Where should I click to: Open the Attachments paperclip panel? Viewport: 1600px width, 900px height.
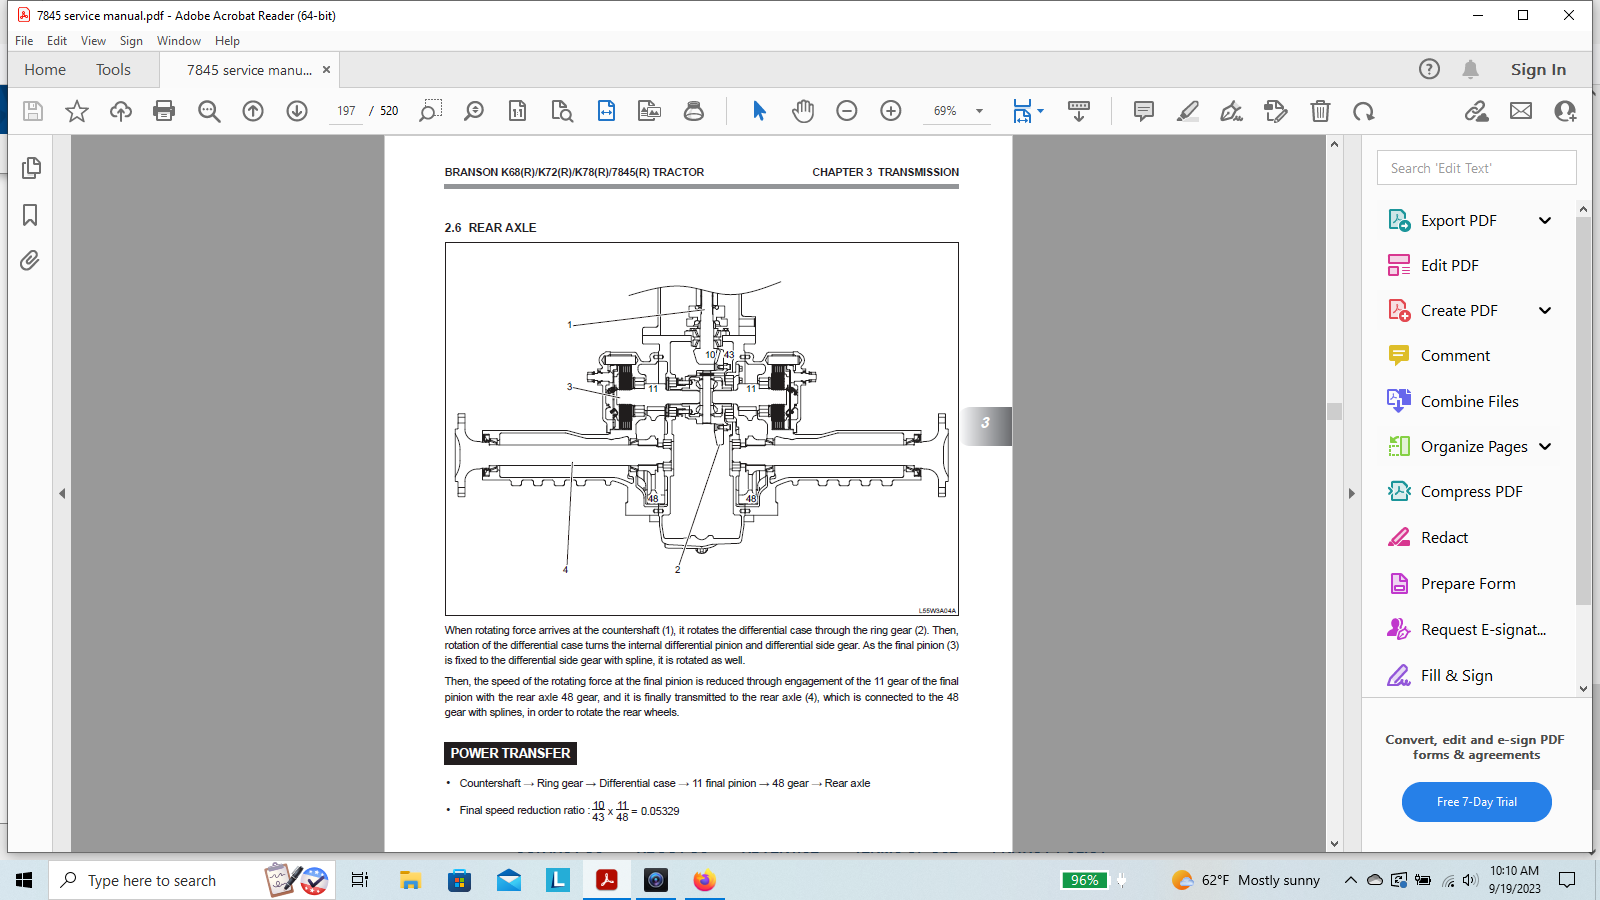[x=30, y=261]
